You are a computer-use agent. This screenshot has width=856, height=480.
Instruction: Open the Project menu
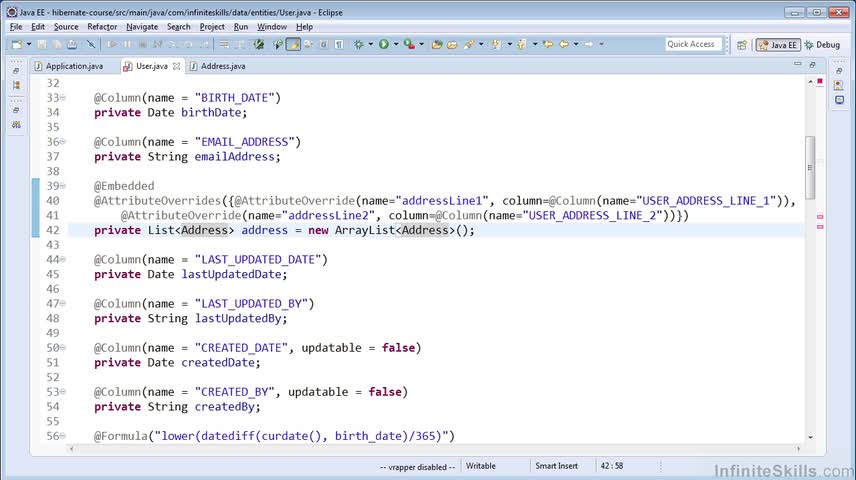212,27
